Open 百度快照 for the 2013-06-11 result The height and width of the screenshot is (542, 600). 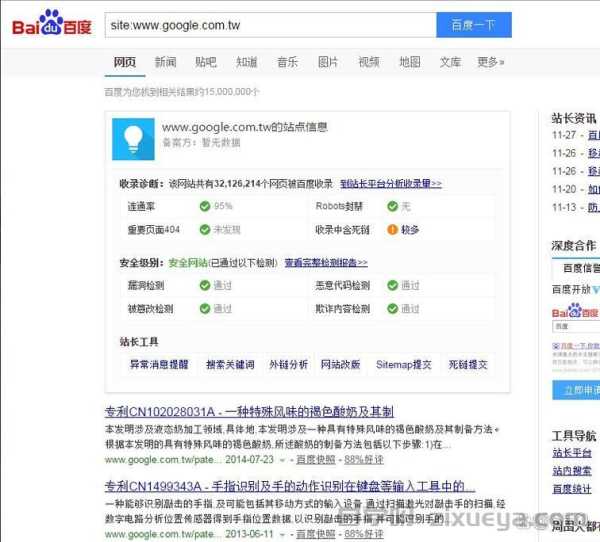(x=316, y=534)
